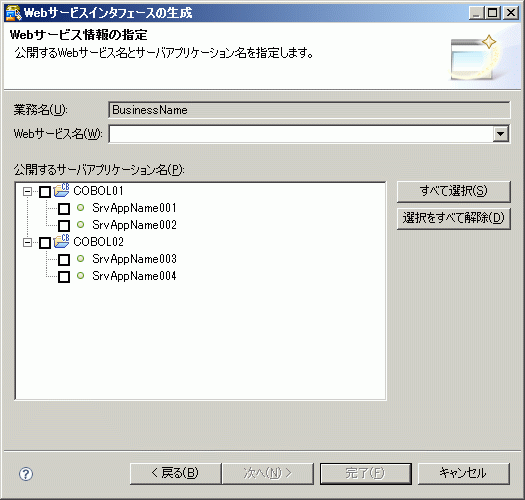
Task: Minimize the dialog window
Action: (476, 13)
